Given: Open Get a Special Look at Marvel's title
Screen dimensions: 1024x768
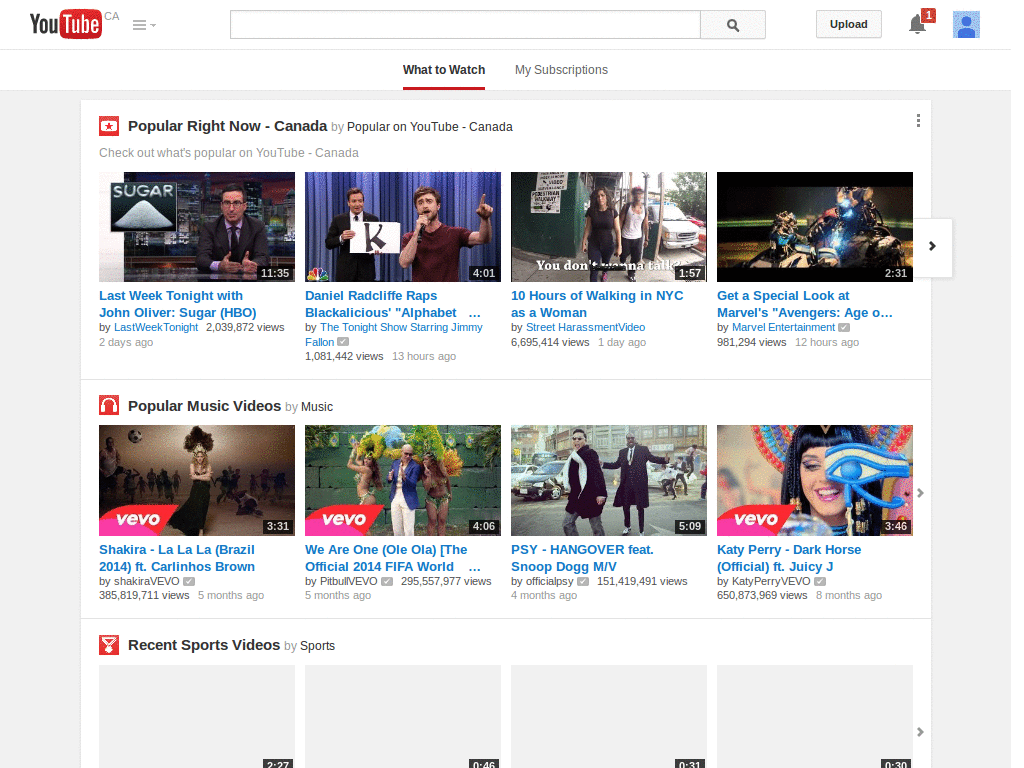Looking at the screenshot, I should coord(805,304).
